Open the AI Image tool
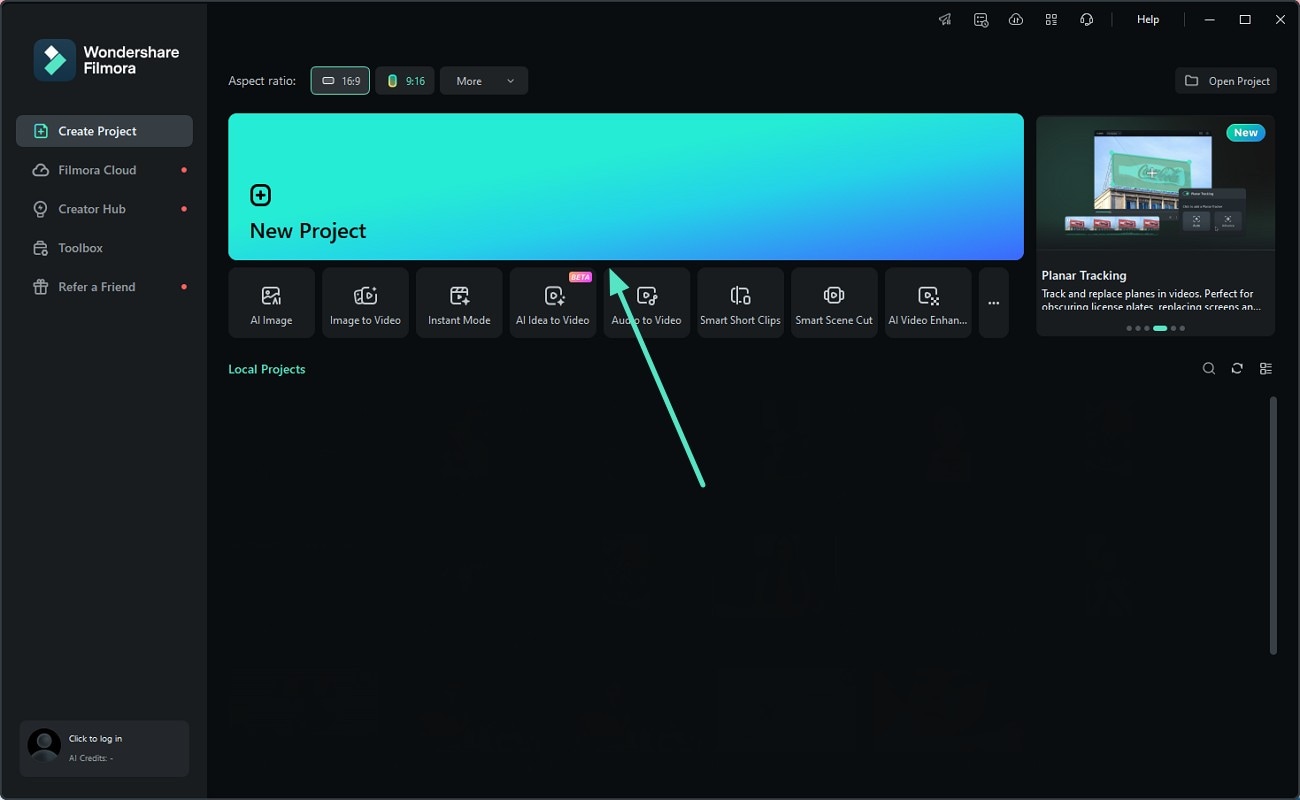Screen dimensions: 1300x800 tap(271, 302)
